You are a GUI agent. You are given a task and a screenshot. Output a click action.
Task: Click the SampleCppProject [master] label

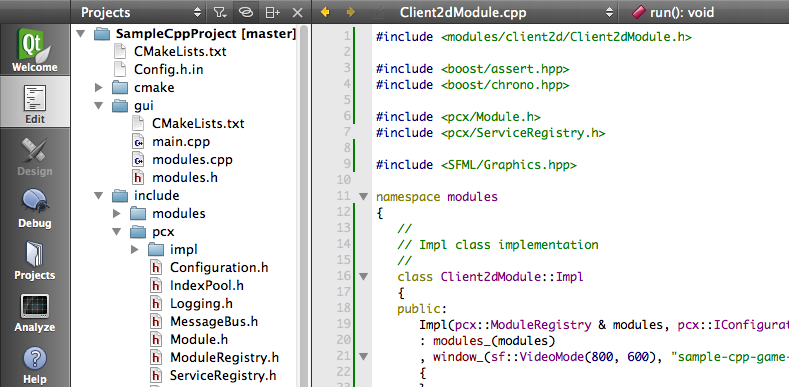tap(206, 34)
